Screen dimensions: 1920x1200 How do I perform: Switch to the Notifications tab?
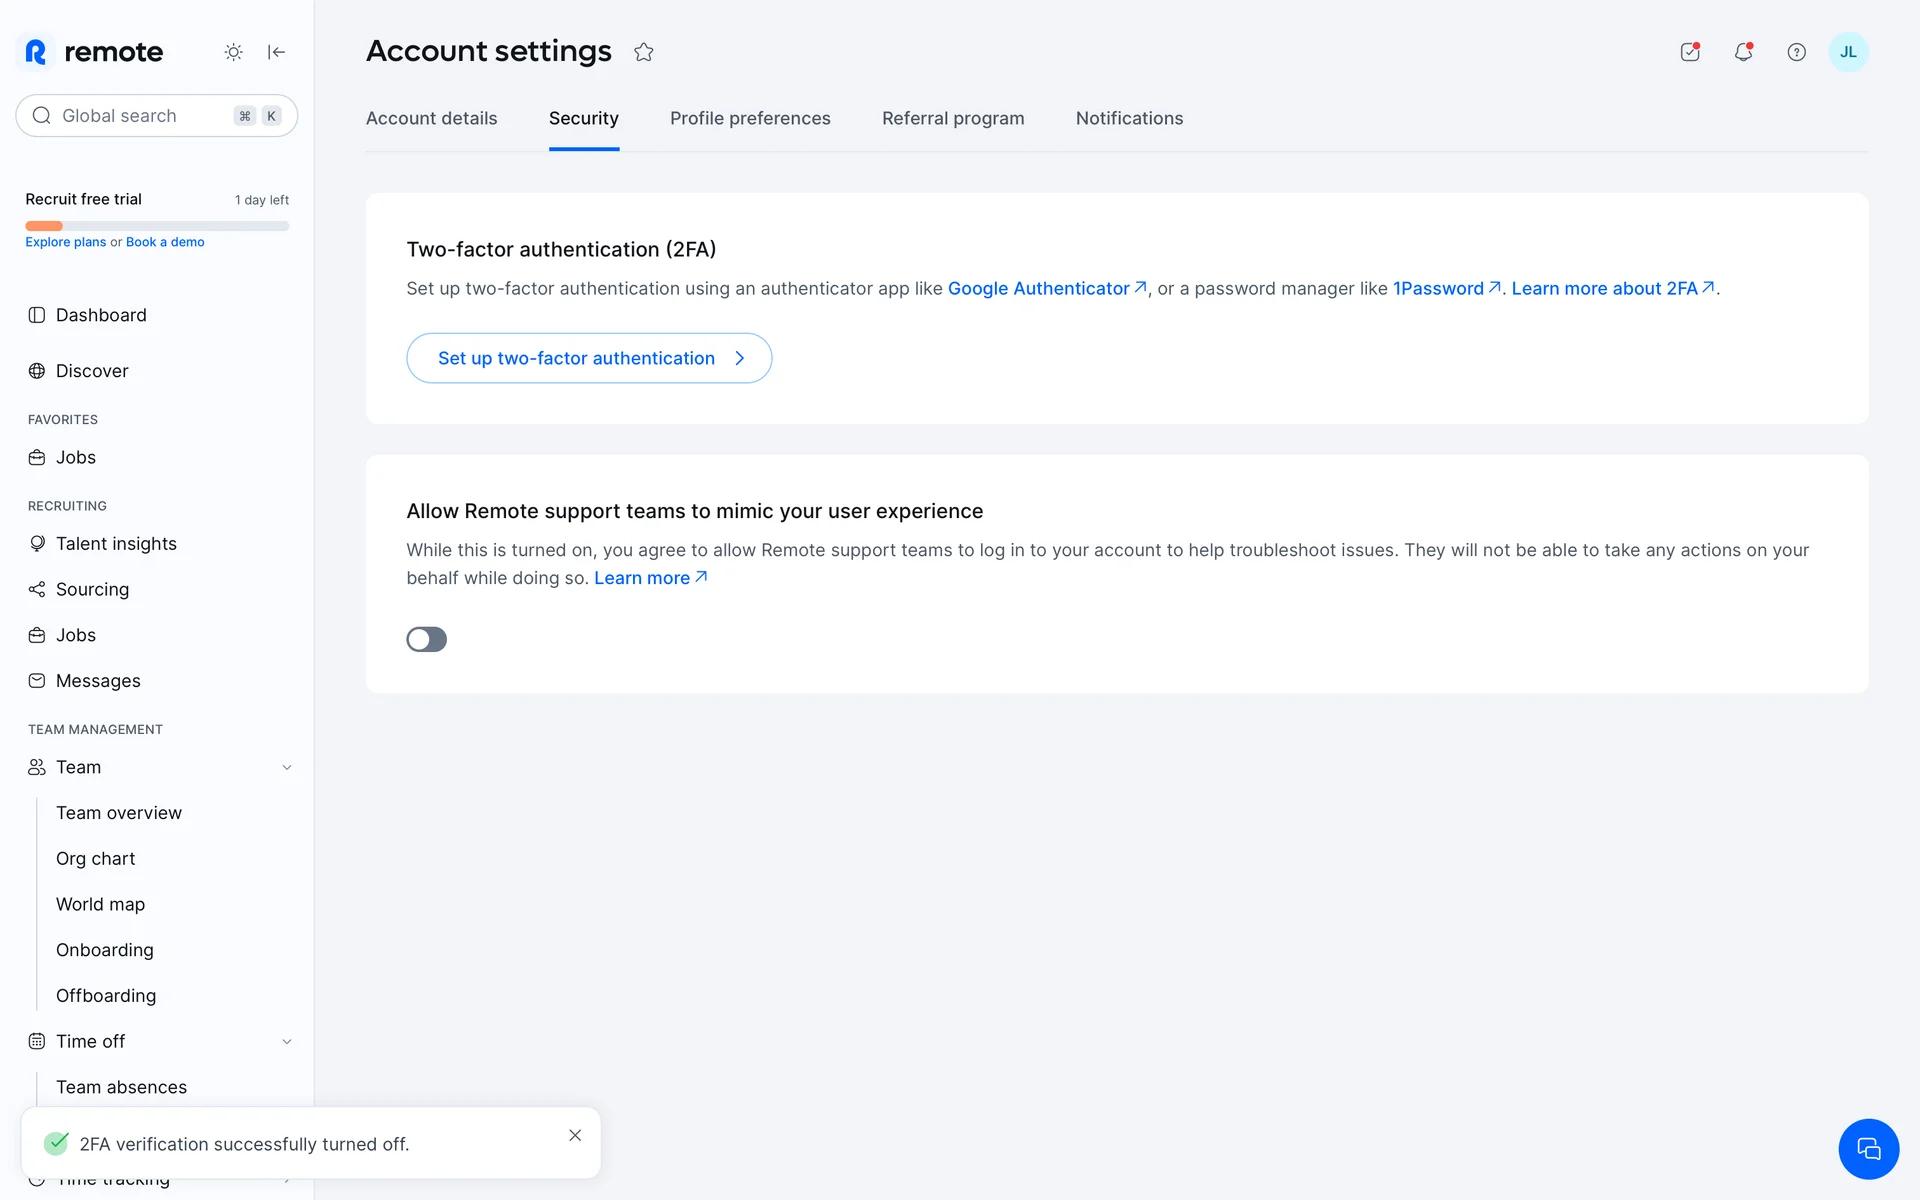click(1129, 118)
